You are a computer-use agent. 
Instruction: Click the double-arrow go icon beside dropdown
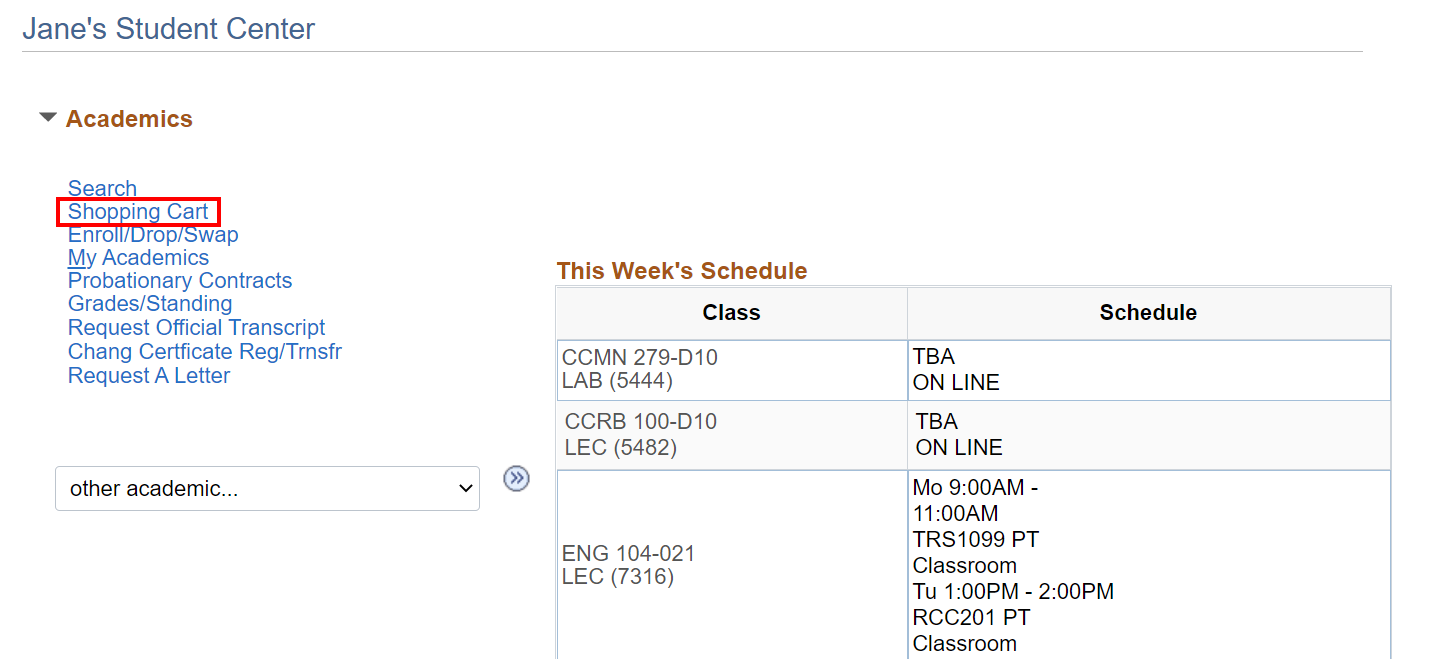[516, 478]
